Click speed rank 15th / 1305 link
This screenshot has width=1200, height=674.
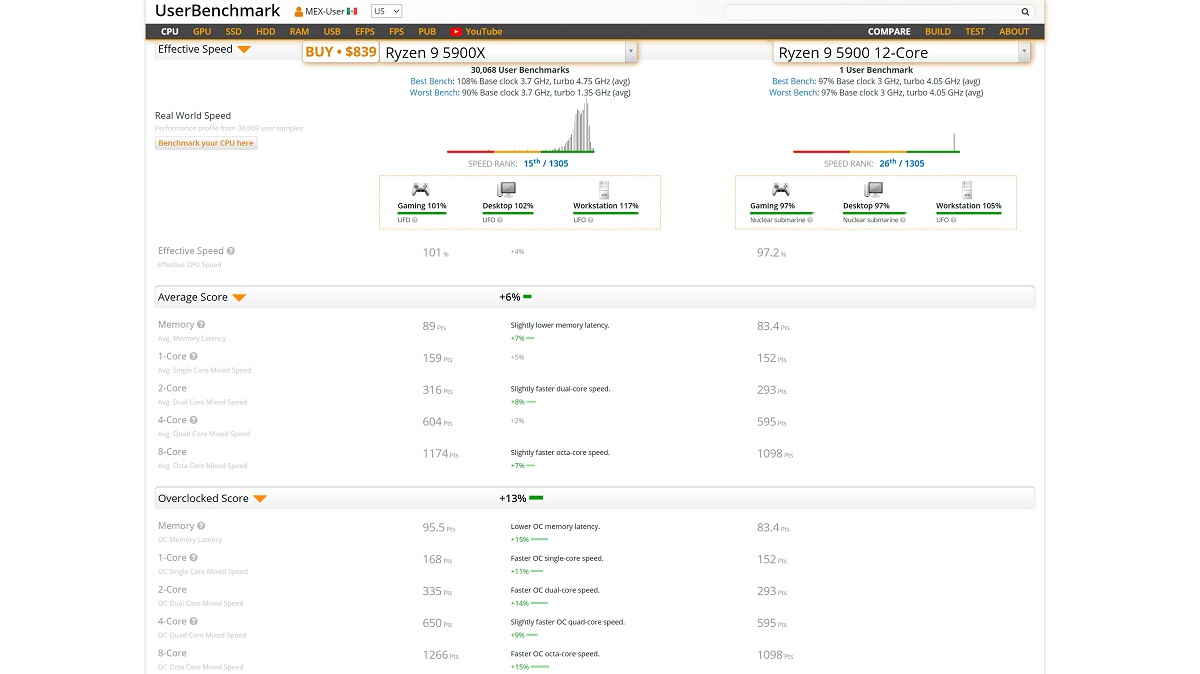pos(545,163)
